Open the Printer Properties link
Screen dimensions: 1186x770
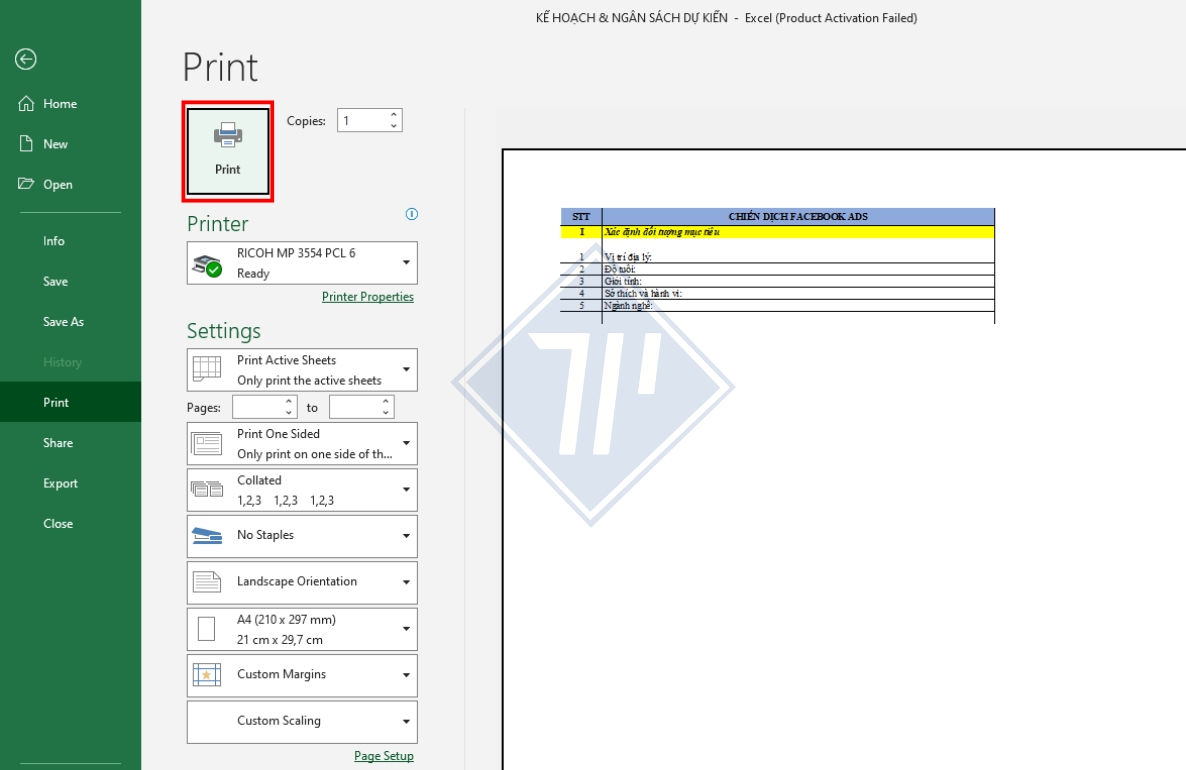point(367,297)
